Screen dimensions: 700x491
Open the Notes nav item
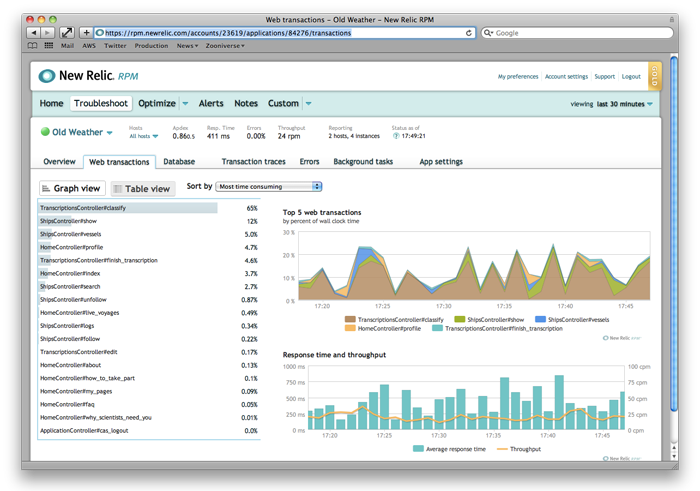[x=246, y=104]
